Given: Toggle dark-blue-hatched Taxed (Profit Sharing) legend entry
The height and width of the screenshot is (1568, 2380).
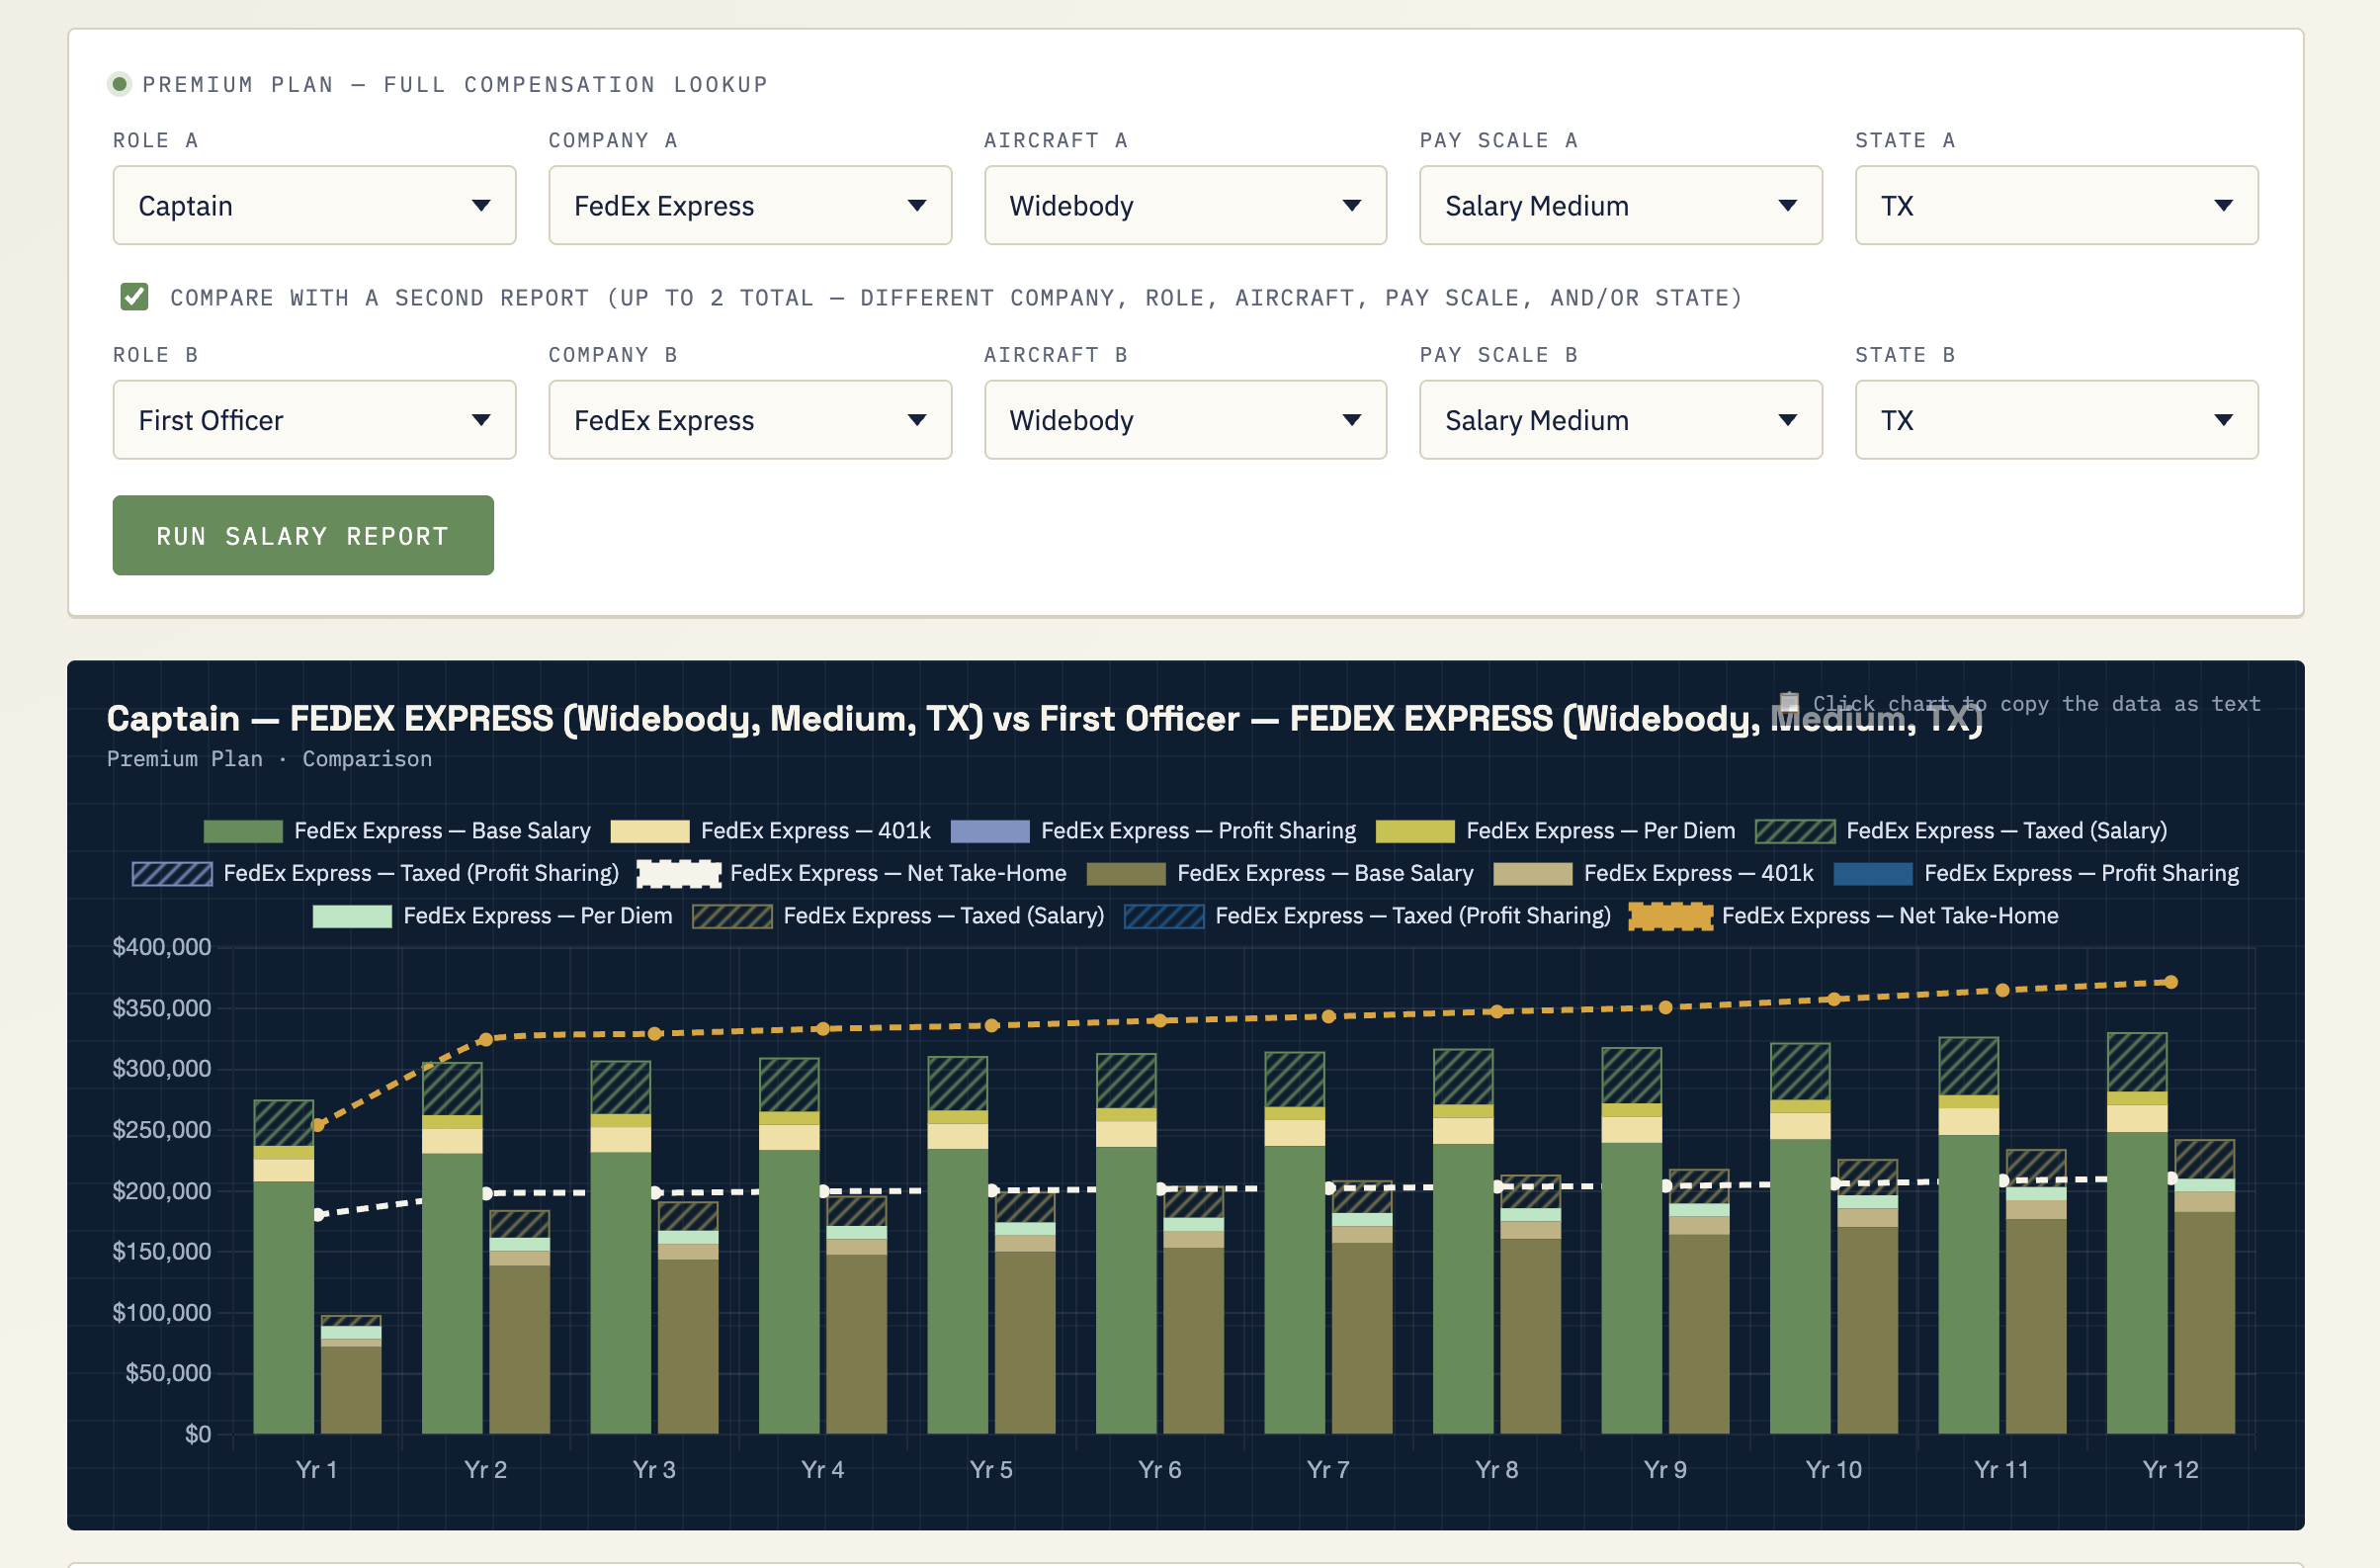Looking at the screenshot, I should pos(1368,916).
